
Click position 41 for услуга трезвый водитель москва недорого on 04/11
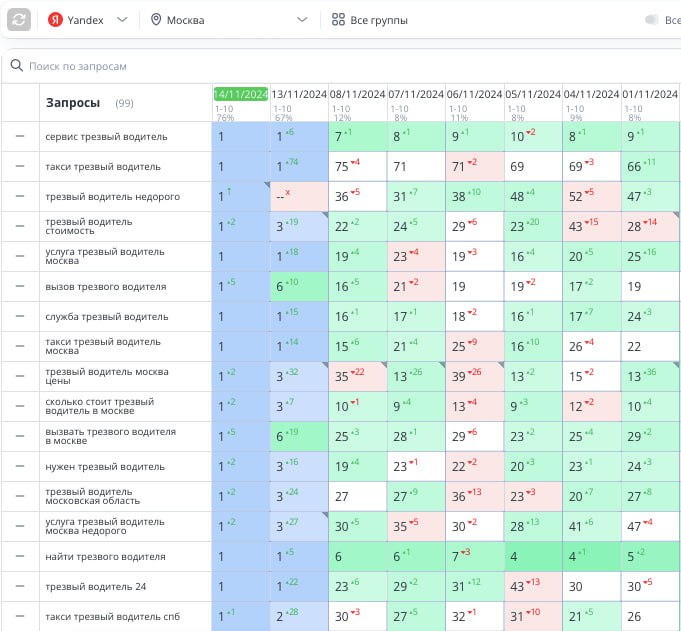592,526
